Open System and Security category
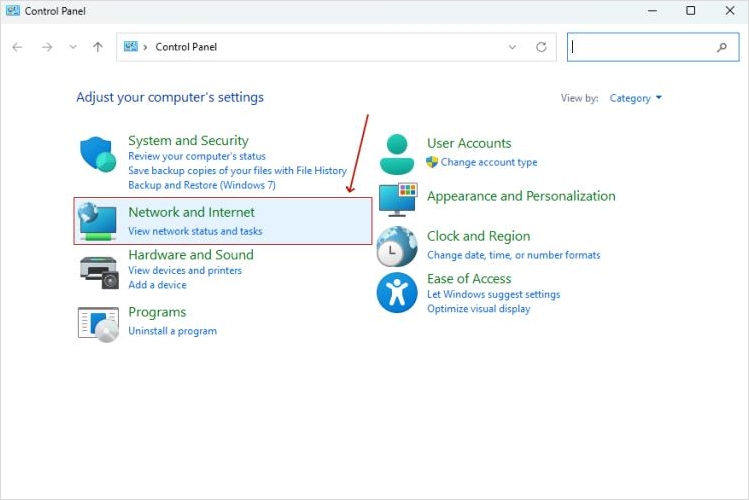749x500 pixels. (x=188, y=140)
